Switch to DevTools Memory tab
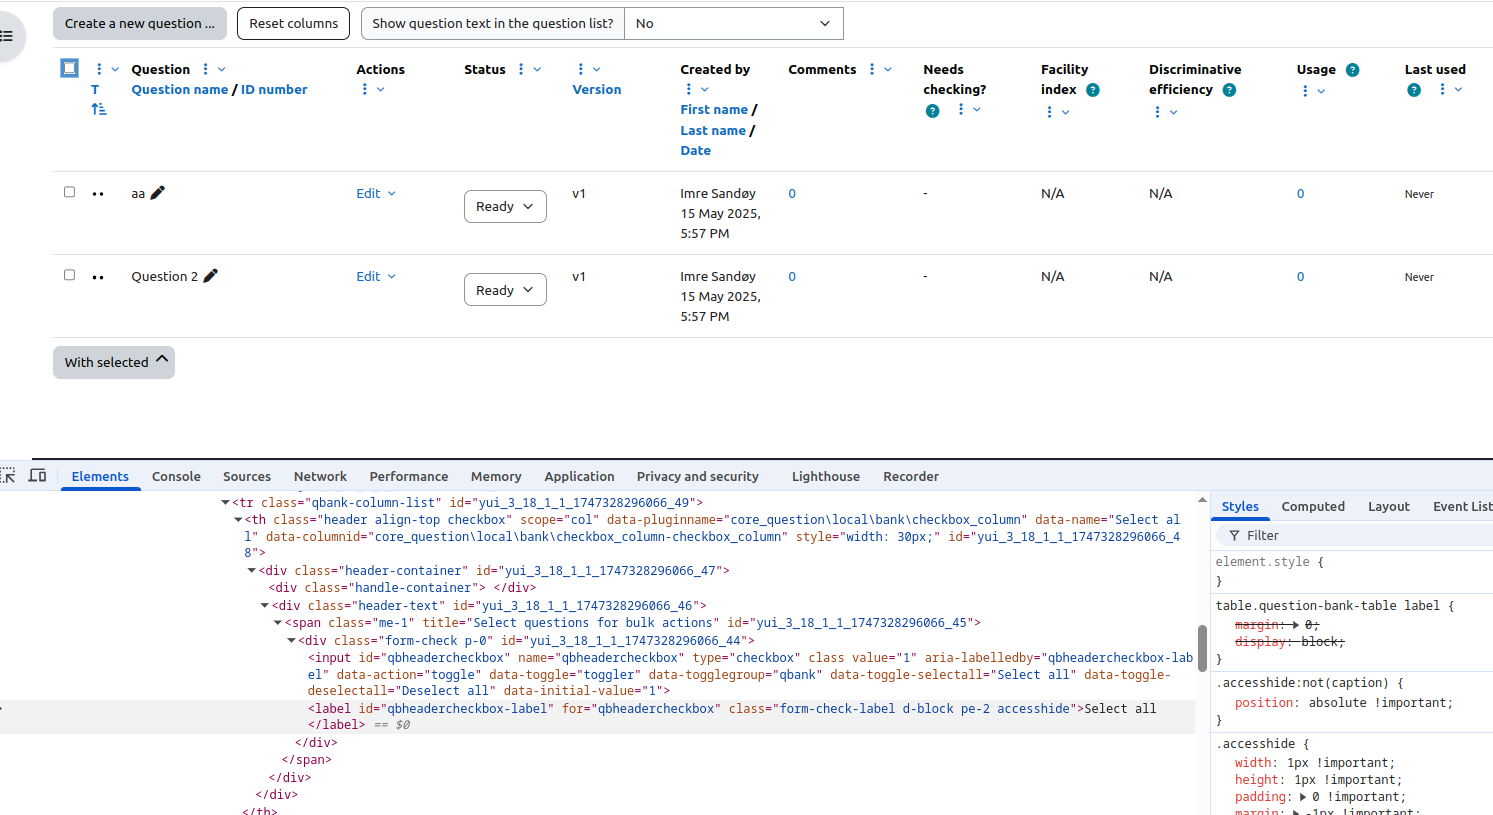1493x815 pixels. (x=496, y=476)
